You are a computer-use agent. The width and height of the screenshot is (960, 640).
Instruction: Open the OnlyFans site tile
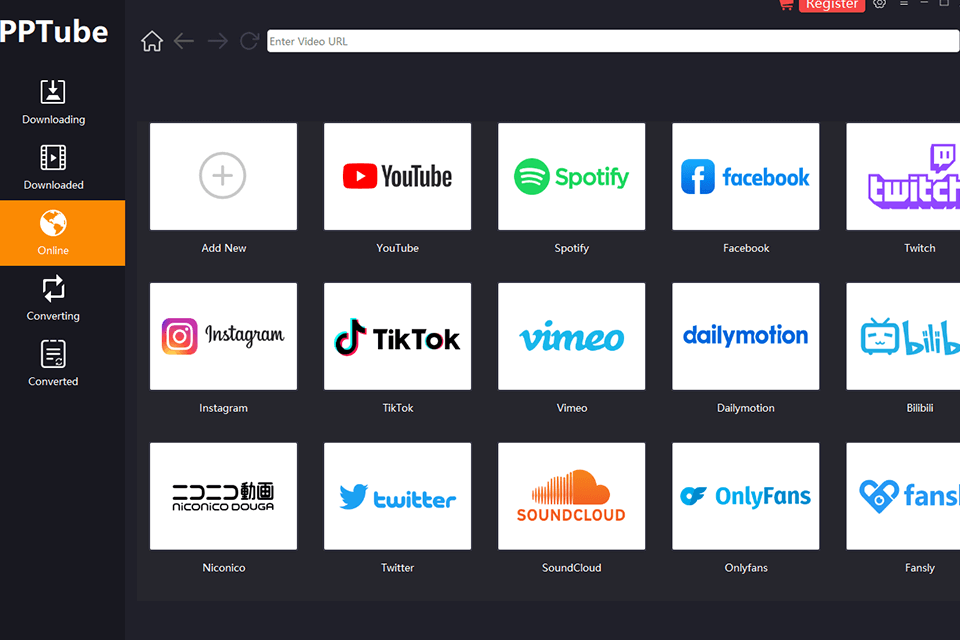point(746,496)
